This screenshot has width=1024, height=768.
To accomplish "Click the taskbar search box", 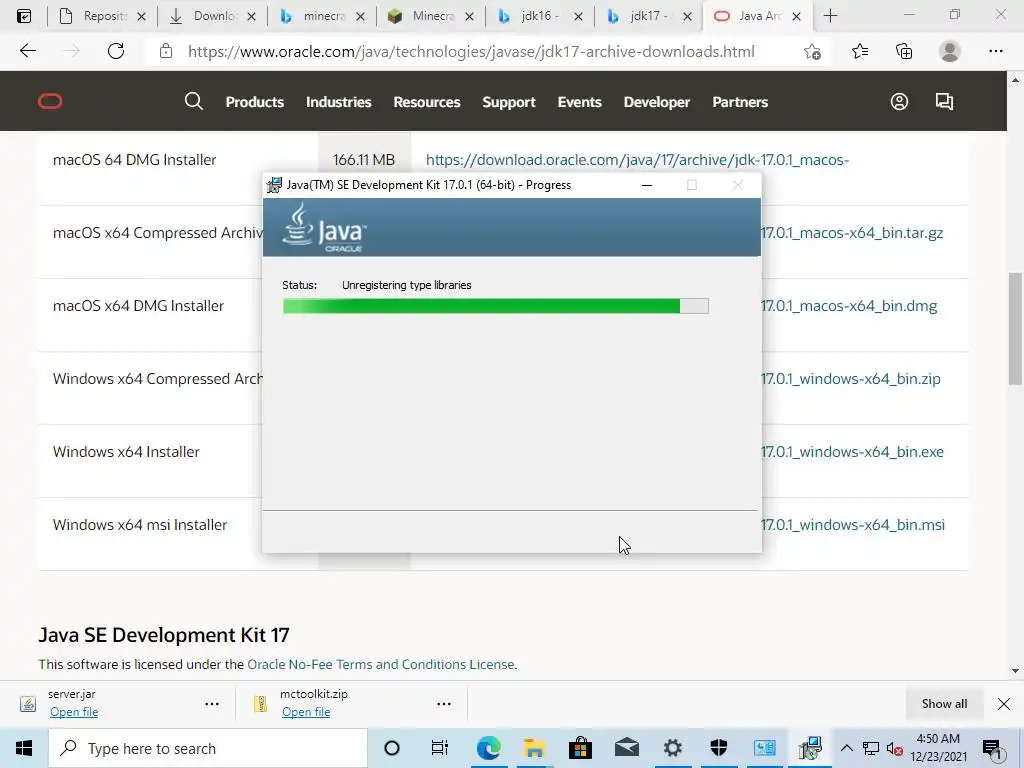I will point(208,748).
